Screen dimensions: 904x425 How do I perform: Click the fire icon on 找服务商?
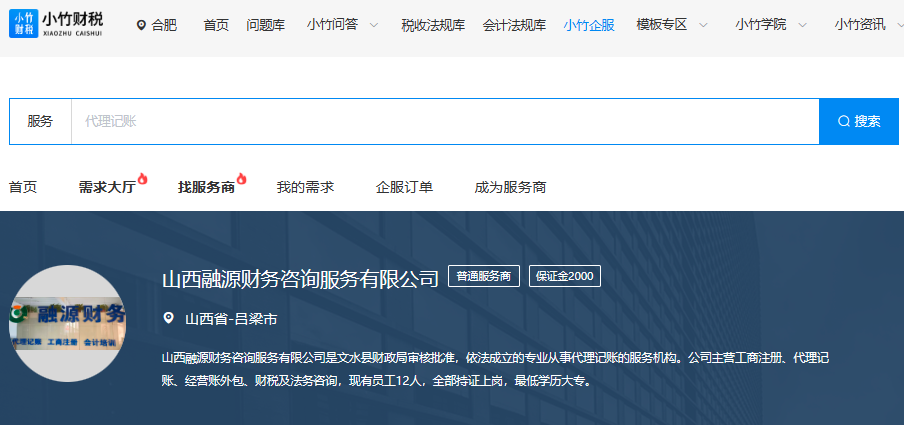point(242,179)
